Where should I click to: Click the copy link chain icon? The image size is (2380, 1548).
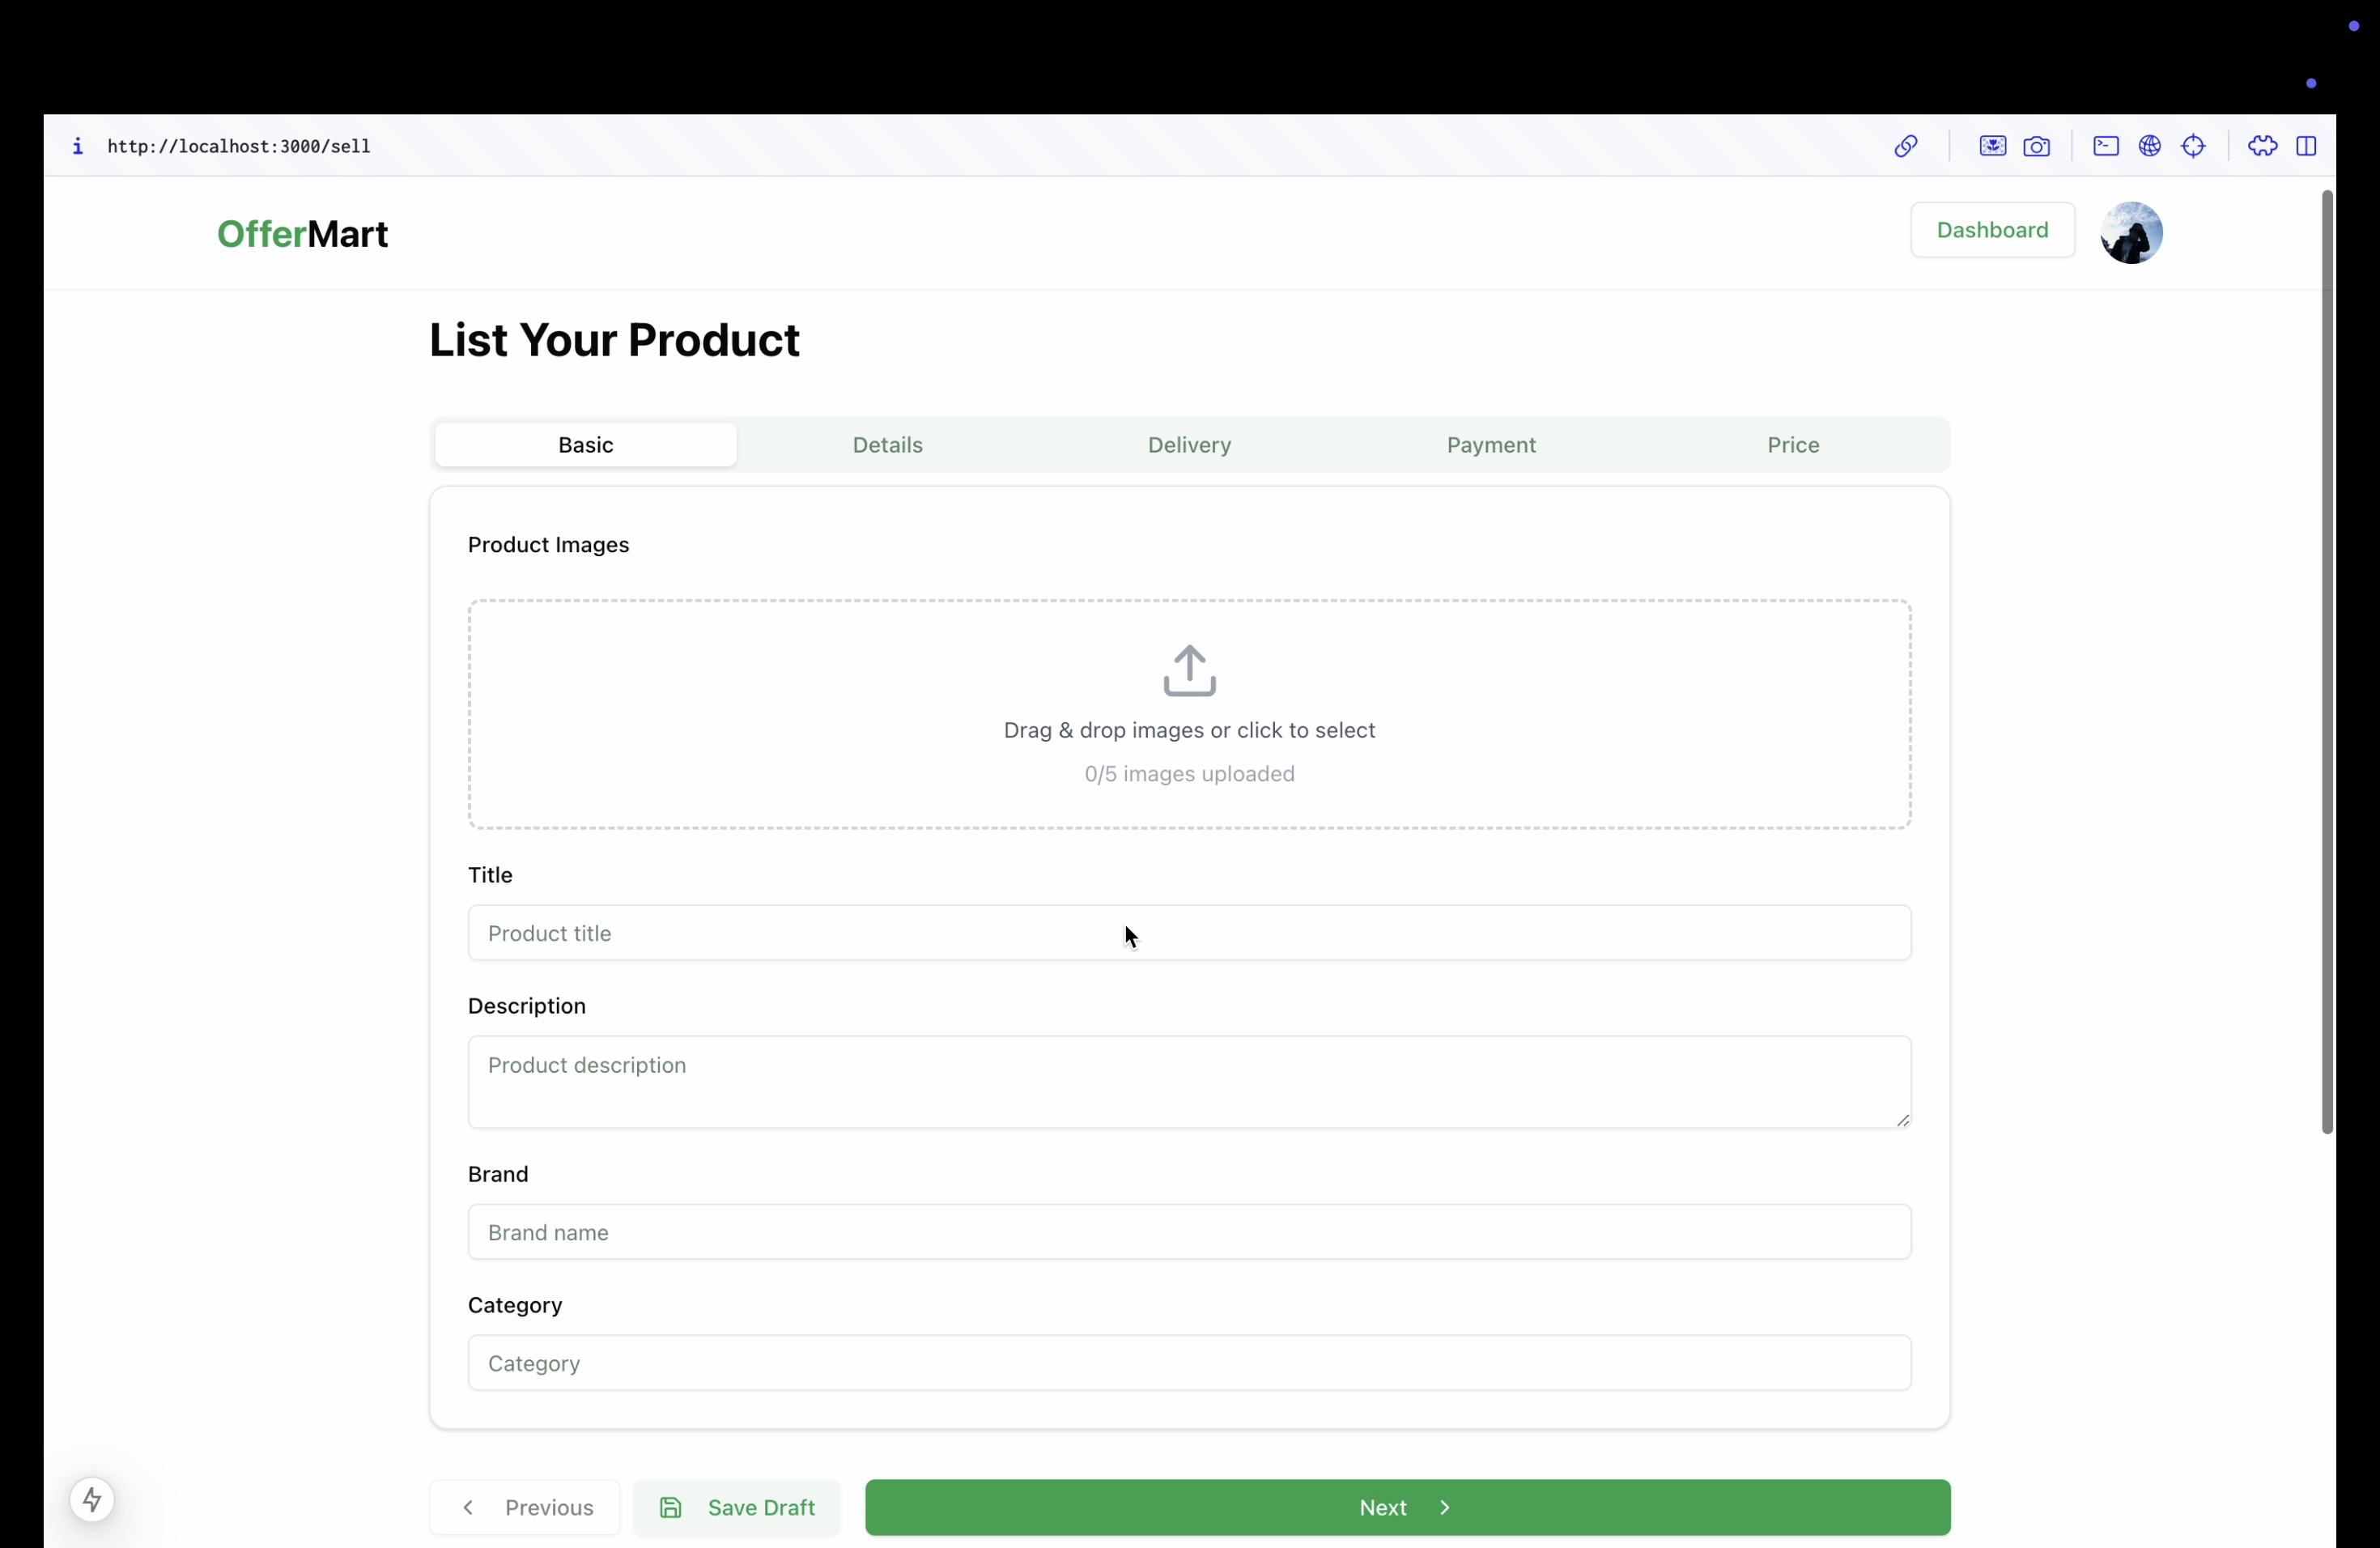1905,146
